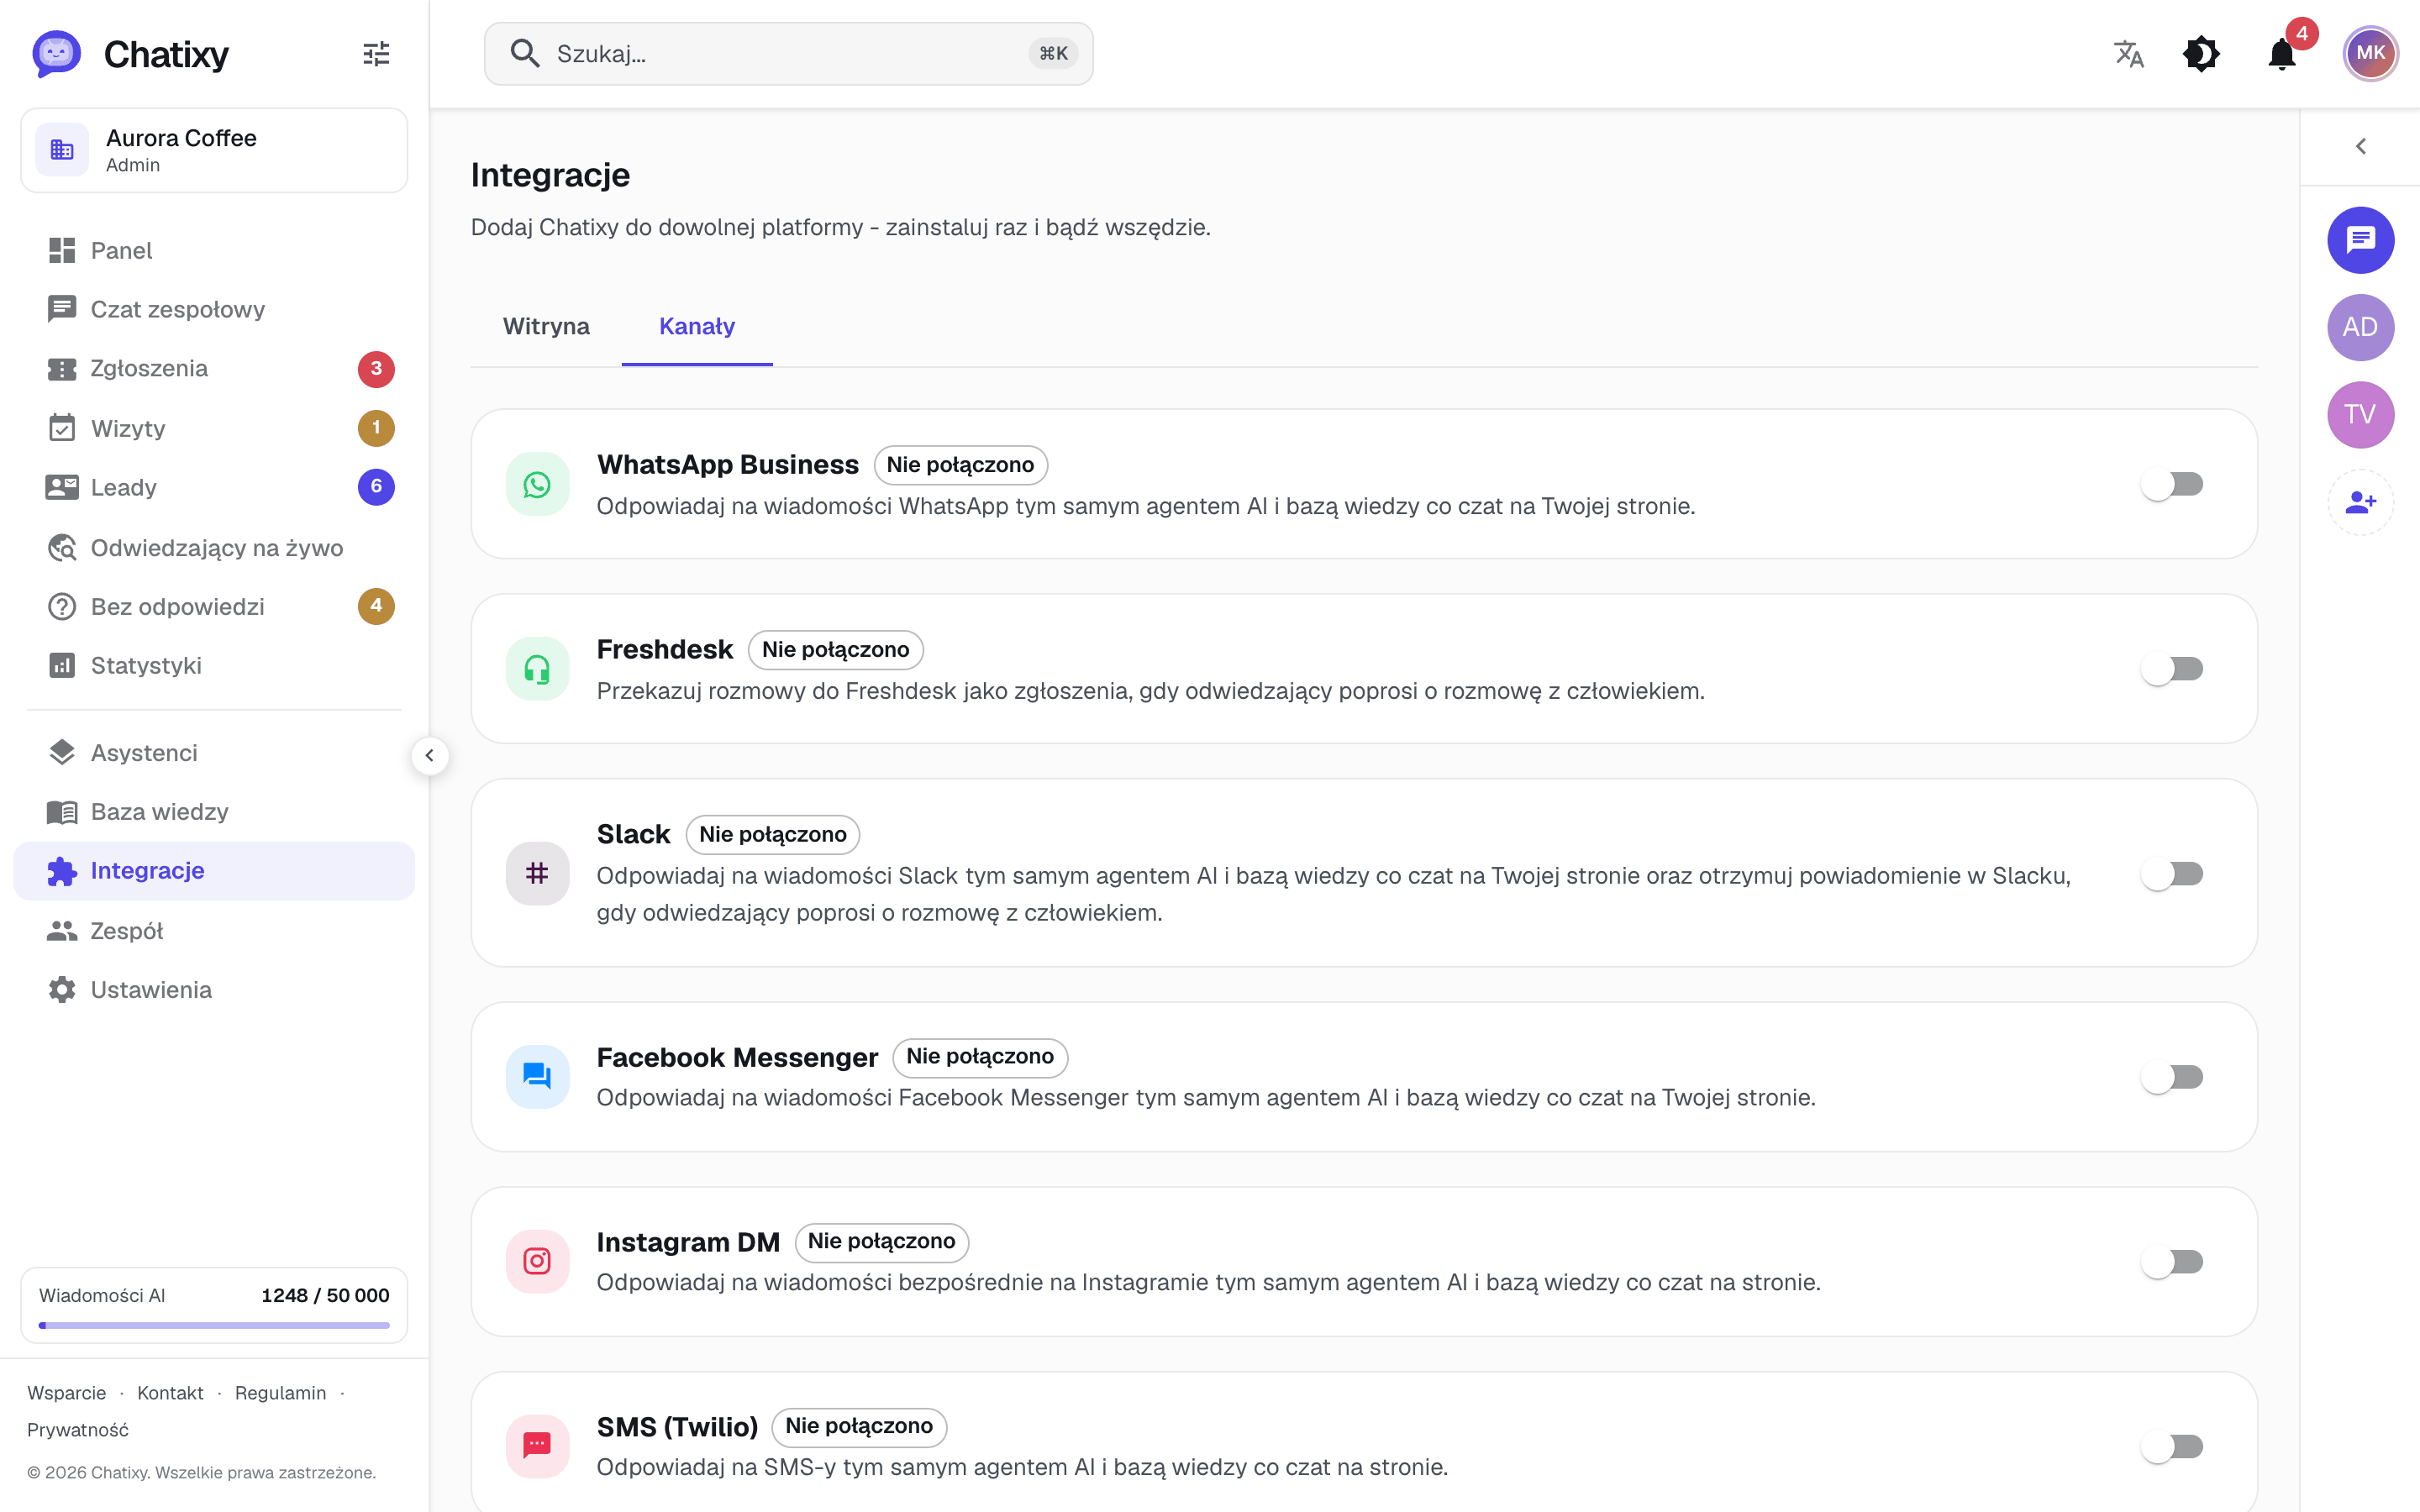This screenshot has height=1512, width=2420.
Task: Click the Leady count badge 6
Action: pyautogui.click(x=376, y=487)
